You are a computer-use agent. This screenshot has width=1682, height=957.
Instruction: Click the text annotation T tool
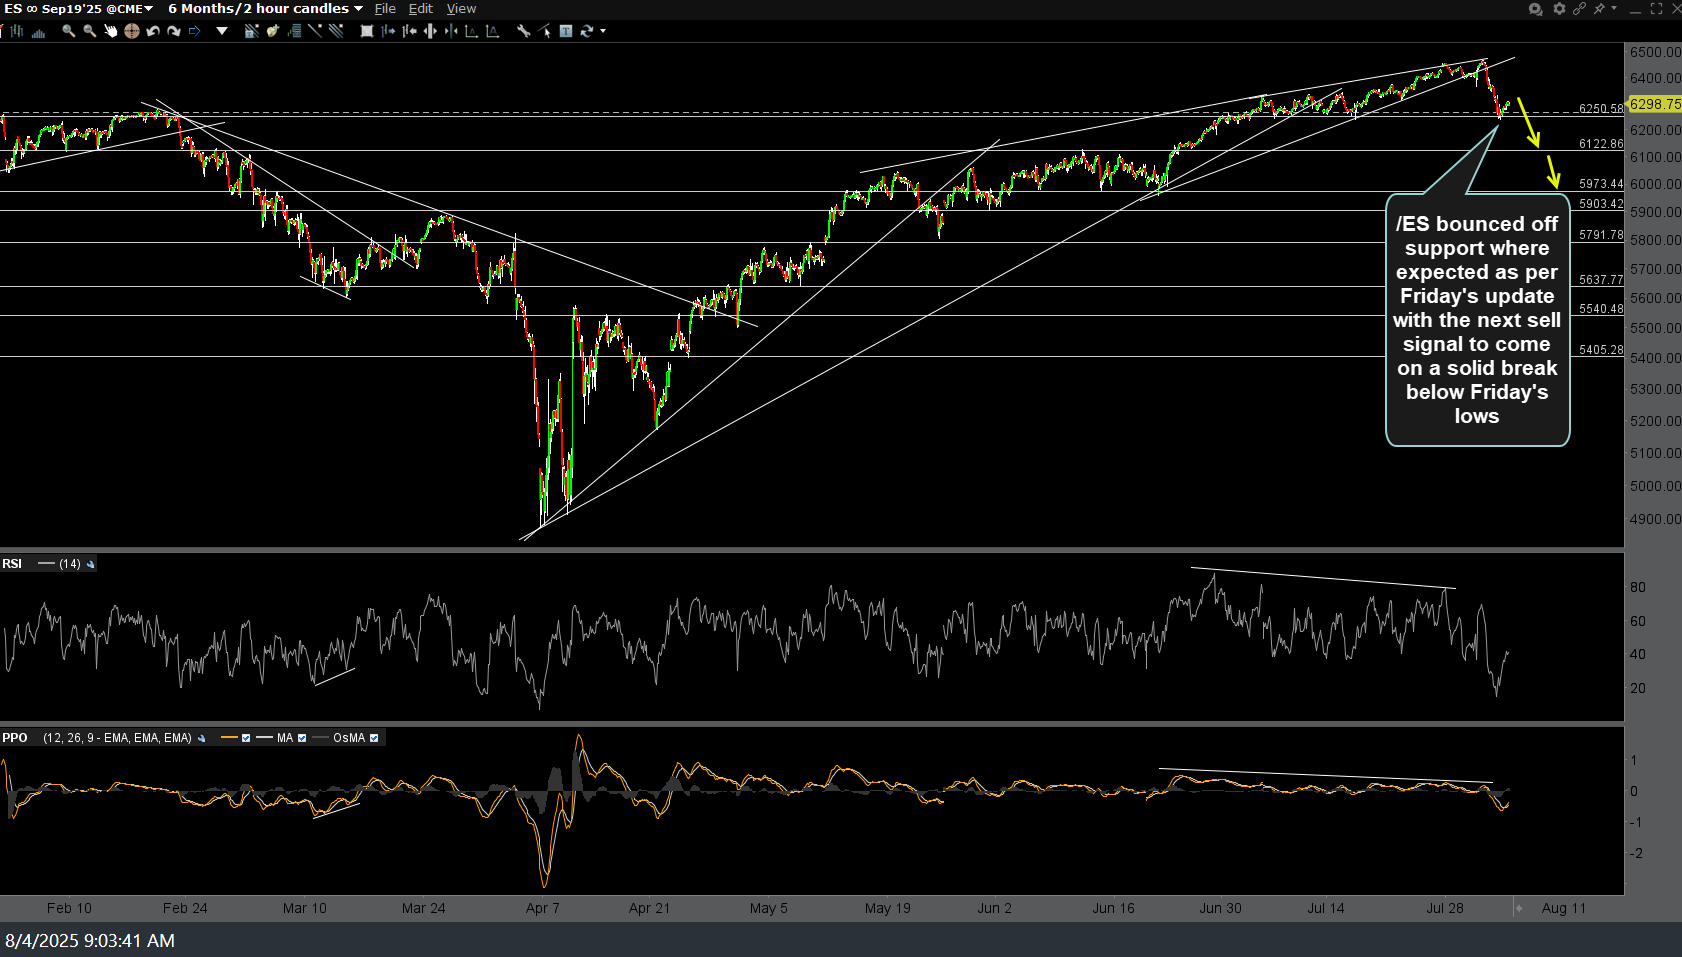566,31
